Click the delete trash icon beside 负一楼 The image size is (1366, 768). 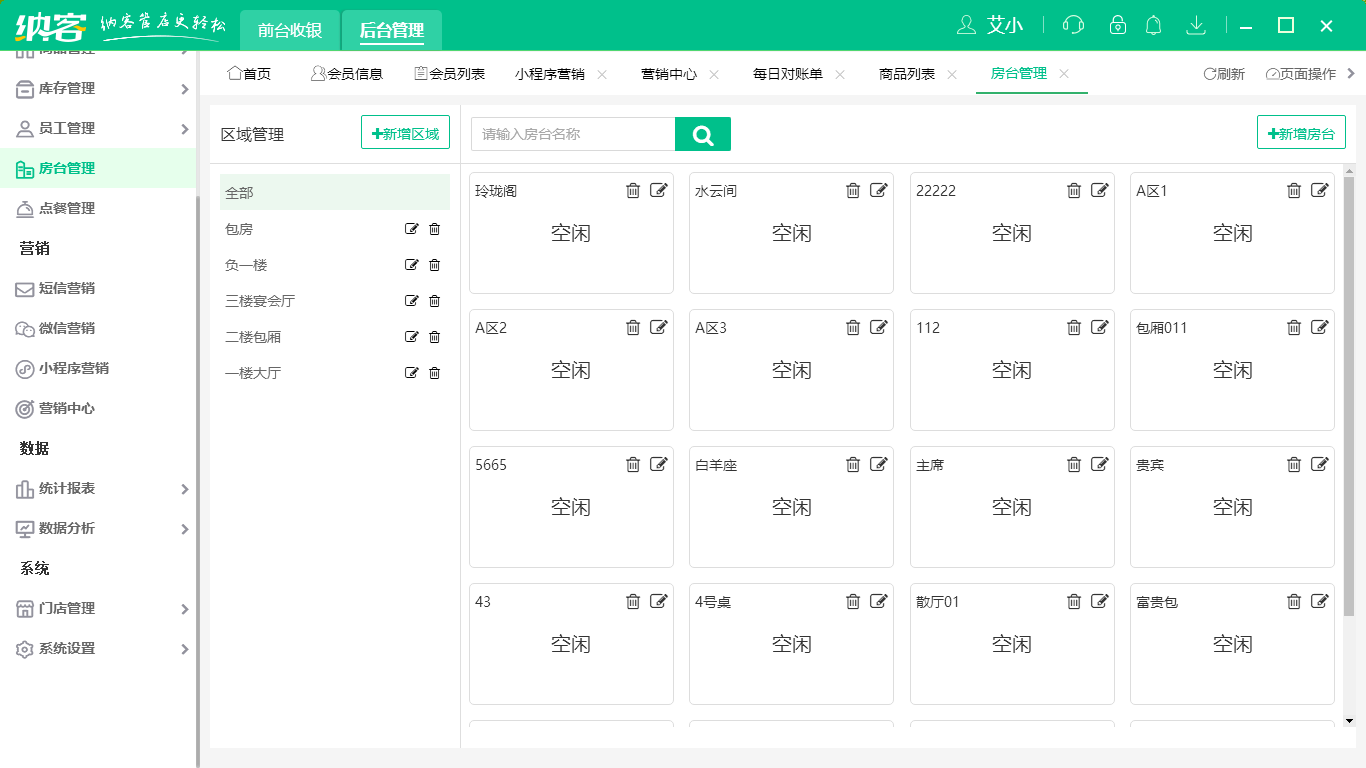pyautogui.click(x=434, y=265)
